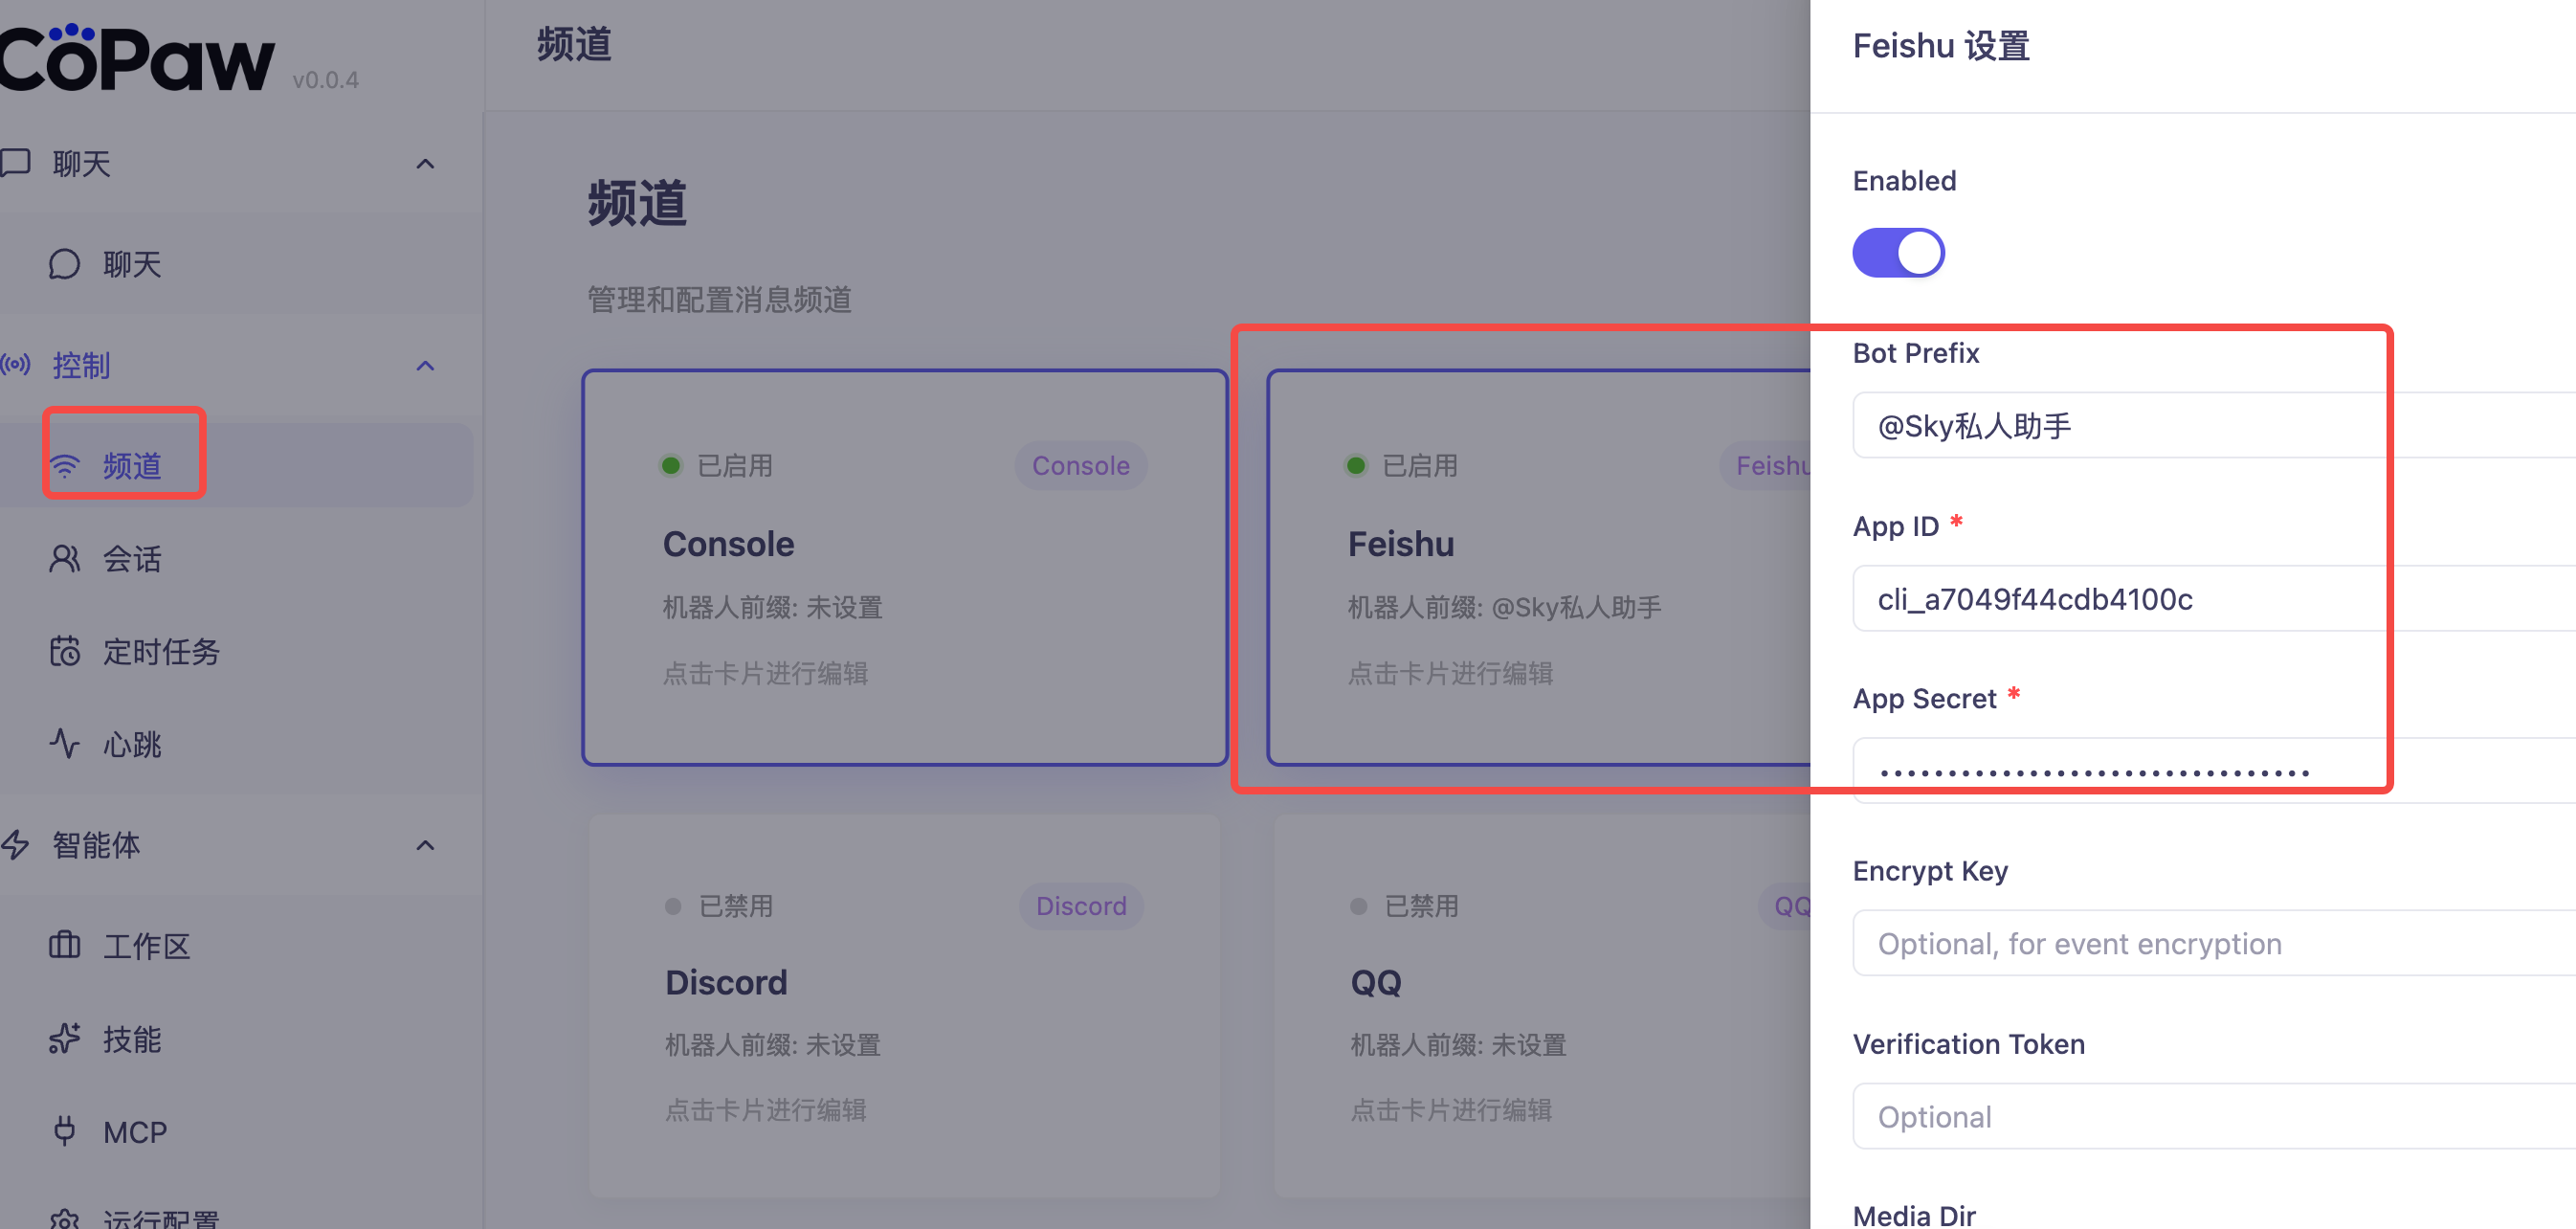The height and width of the screenshot is (1229, 2576).
Task: Collapse the 控制 section chevron
Action: click(x=425, y=365)
